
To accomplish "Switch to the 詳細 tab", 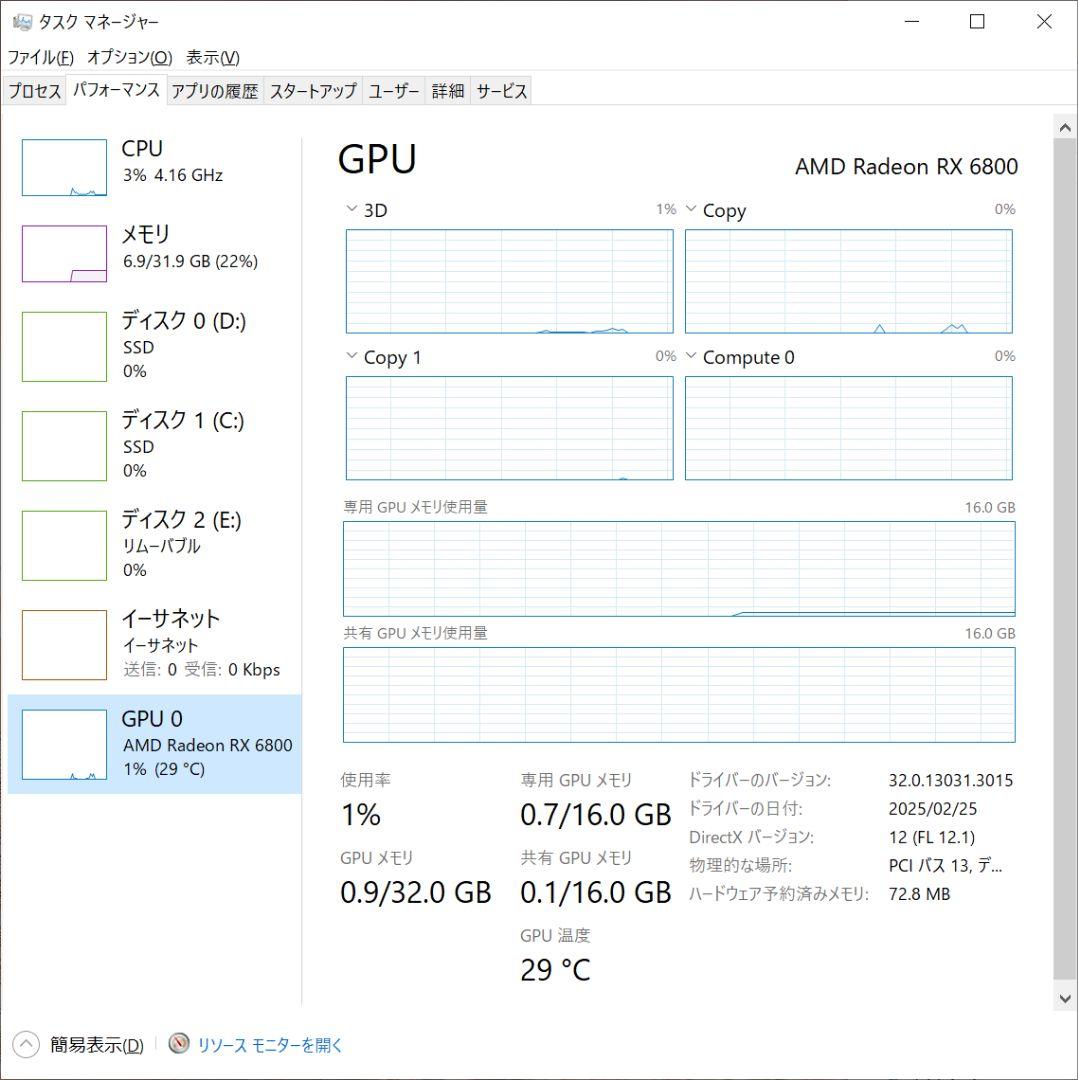I will pyautogui.click(x=448, y=91).
